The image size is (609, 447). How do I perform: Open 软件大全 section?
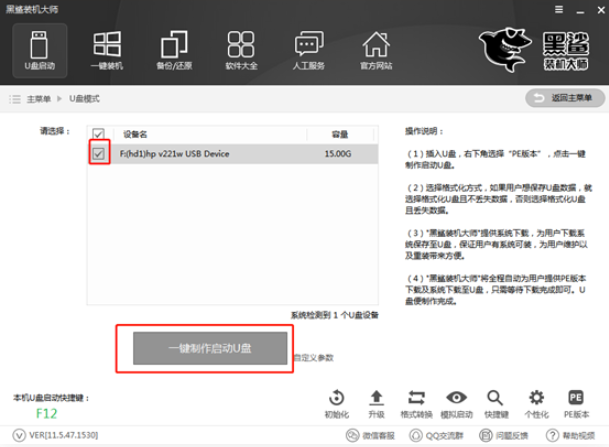241,50
